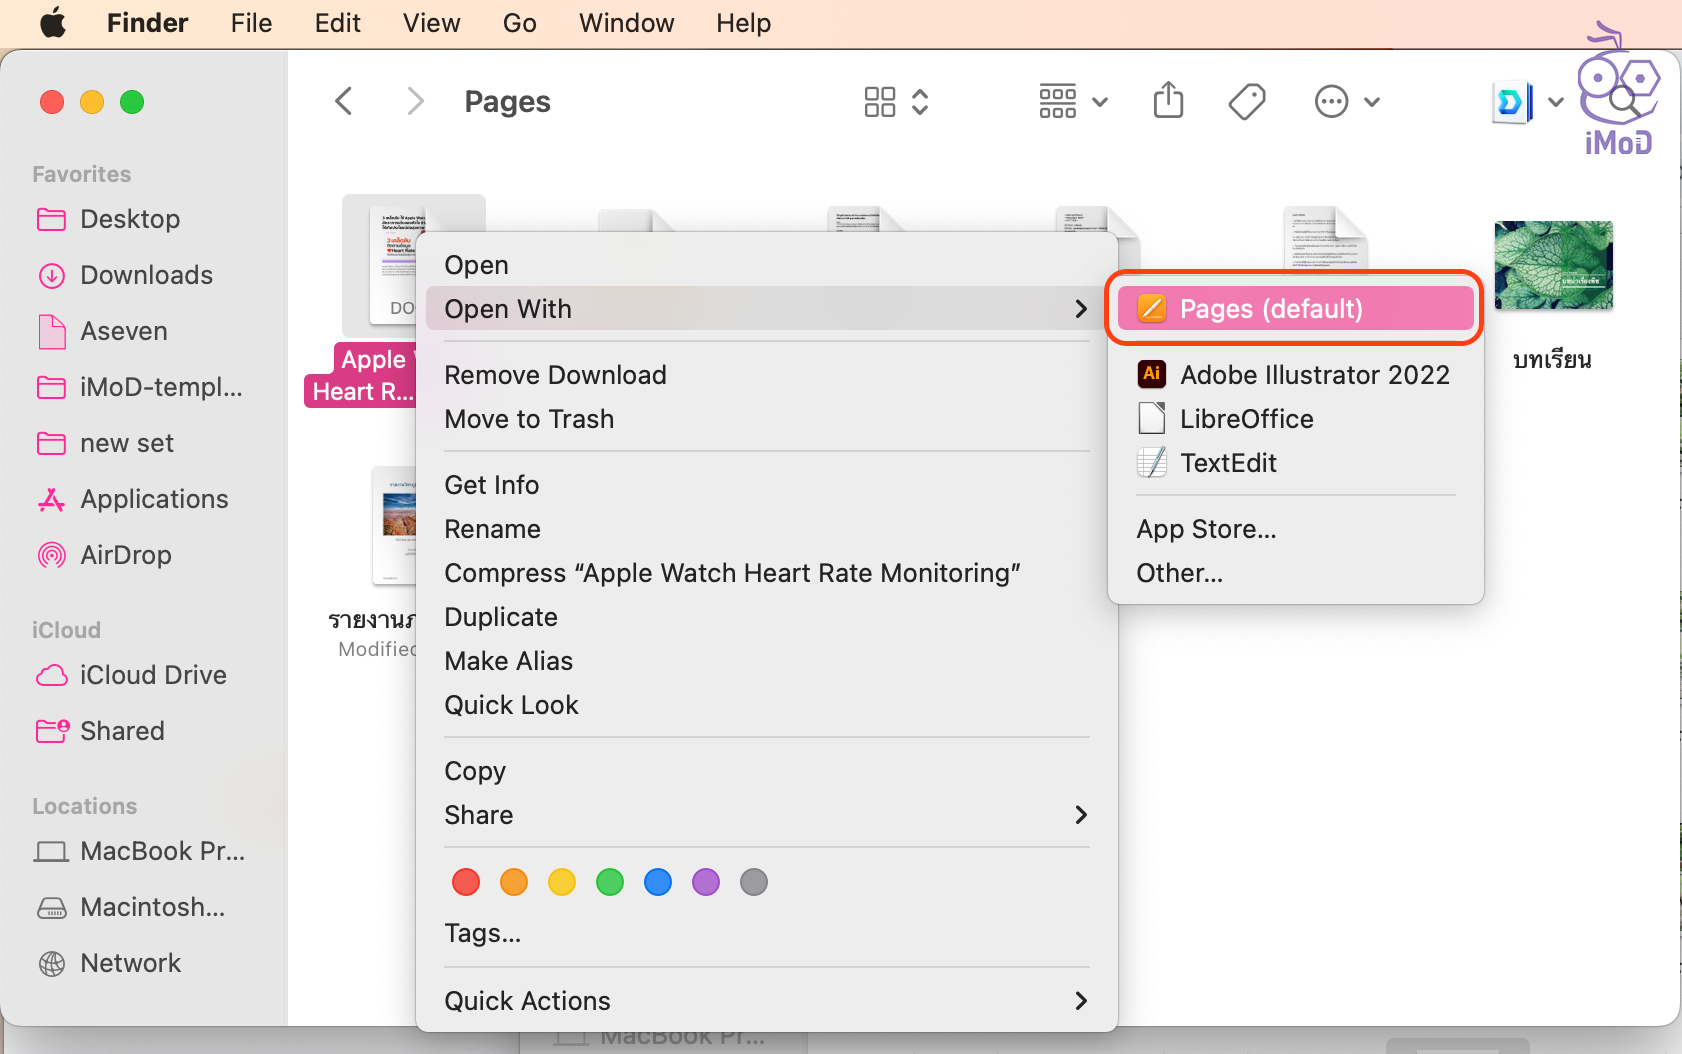This screenshot has height=1054, width=1682.
Task: Apply the red color tag
Action: point(466,882)
